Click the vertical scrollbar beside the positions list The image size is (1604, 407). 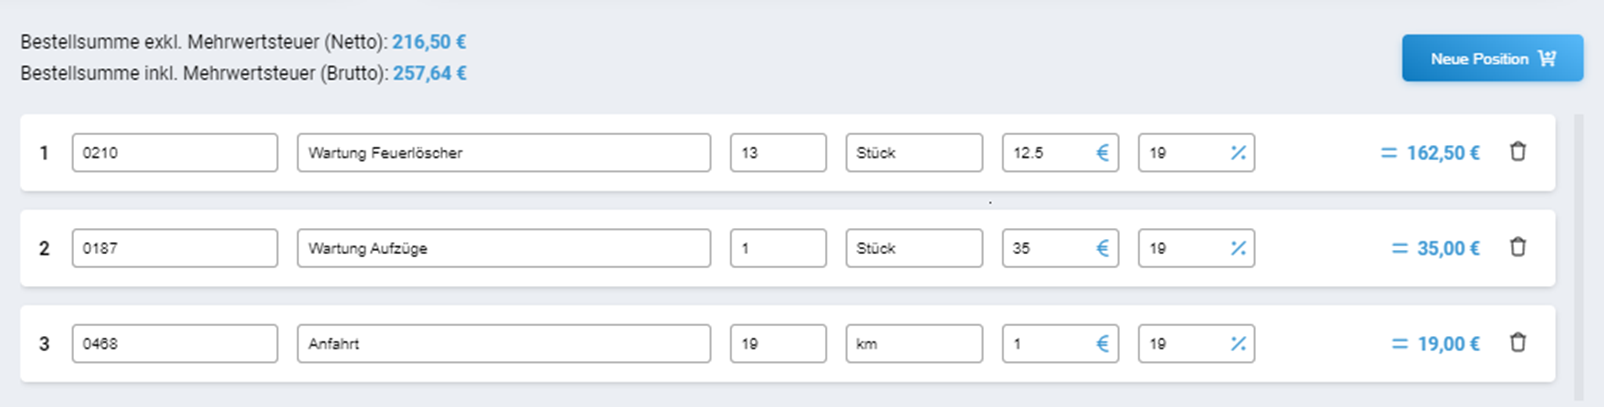(x=1579, y=258)
